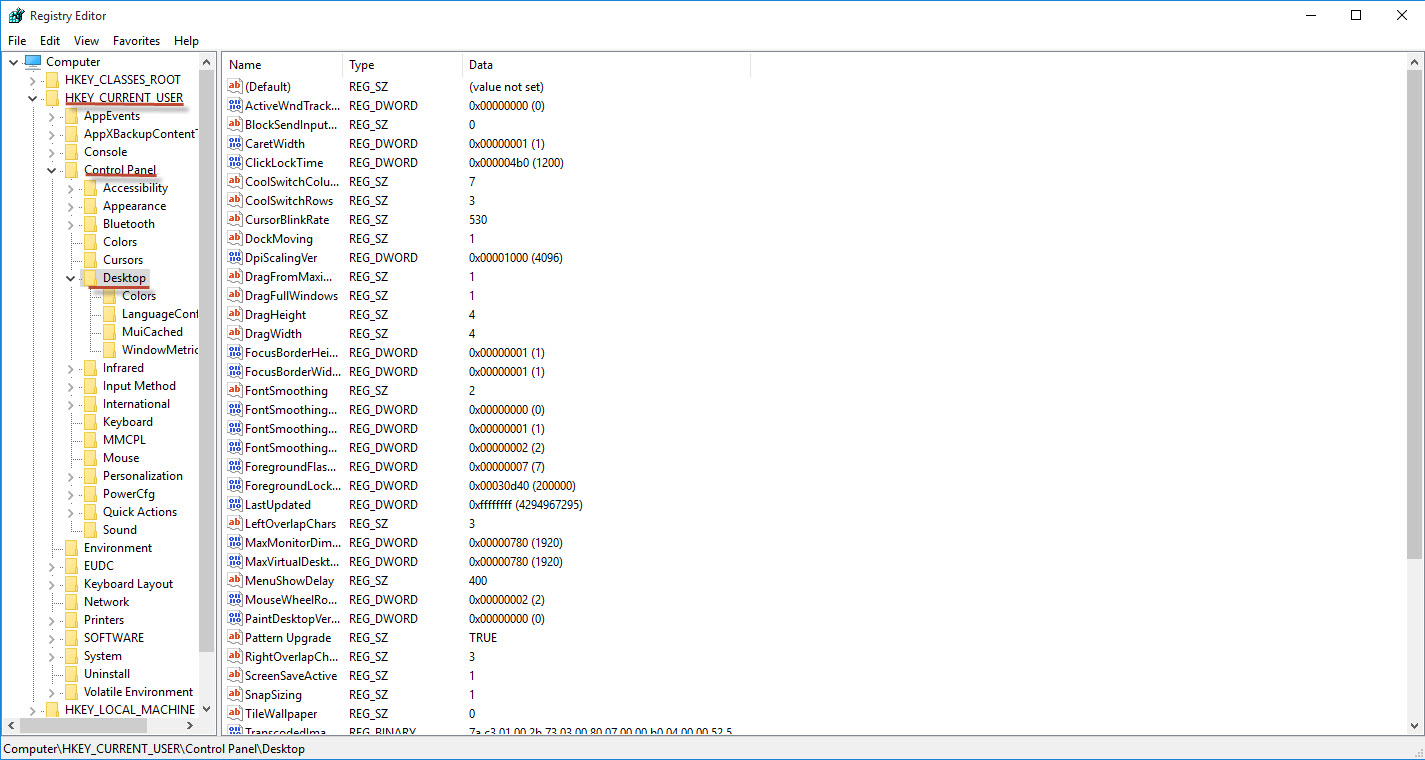Click the ab icon beside FontSmoothing

pos(234,390)
